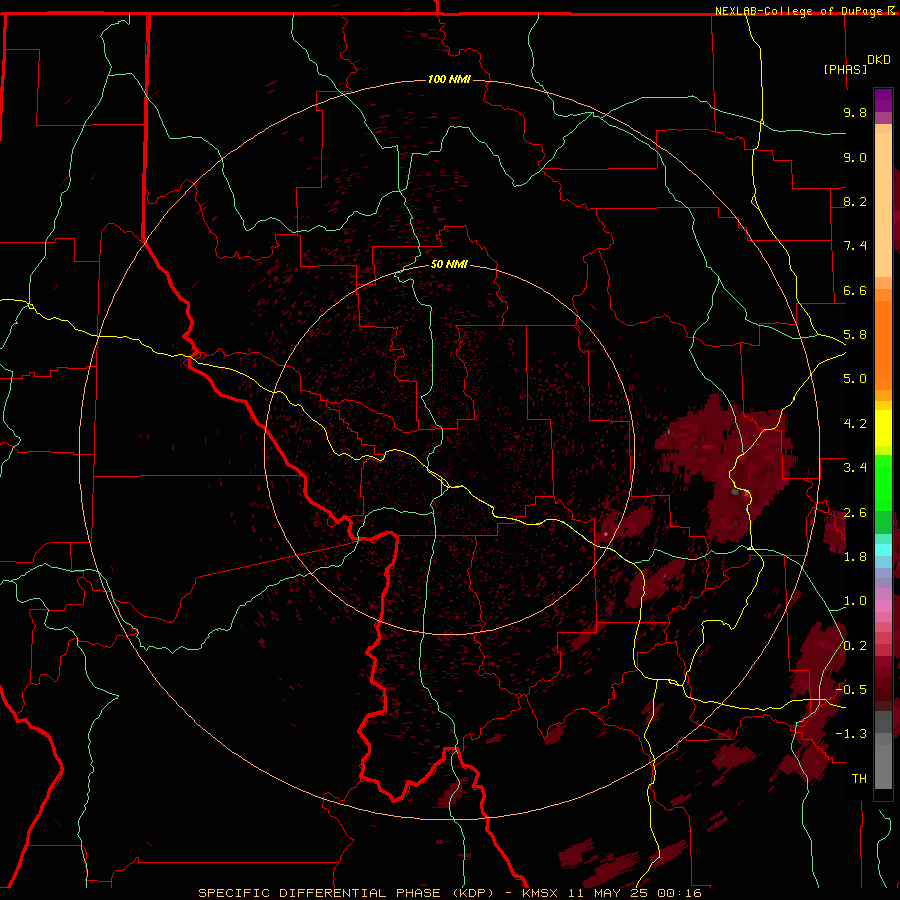
Task: Click the 1.0 scale value
Action: [x=855, y=601]
